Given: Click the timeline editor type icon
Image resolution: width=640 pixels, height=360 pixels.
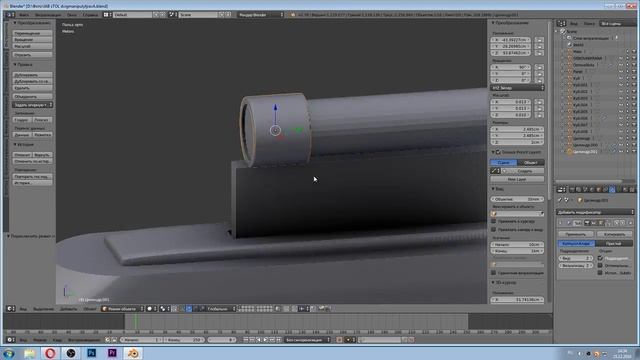Looking at the screenshot, I should point(11,340).
